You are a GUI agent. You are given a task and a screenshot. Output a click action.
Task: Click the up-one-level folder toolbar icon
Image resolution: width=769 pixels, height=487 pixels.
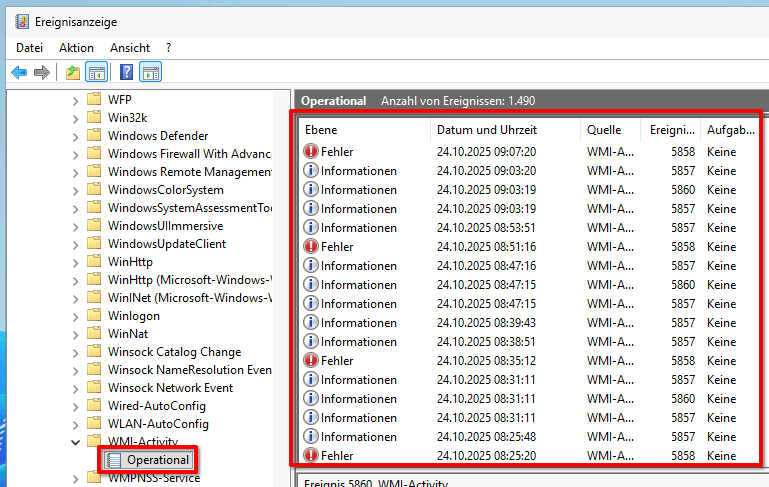click(73, 72)
